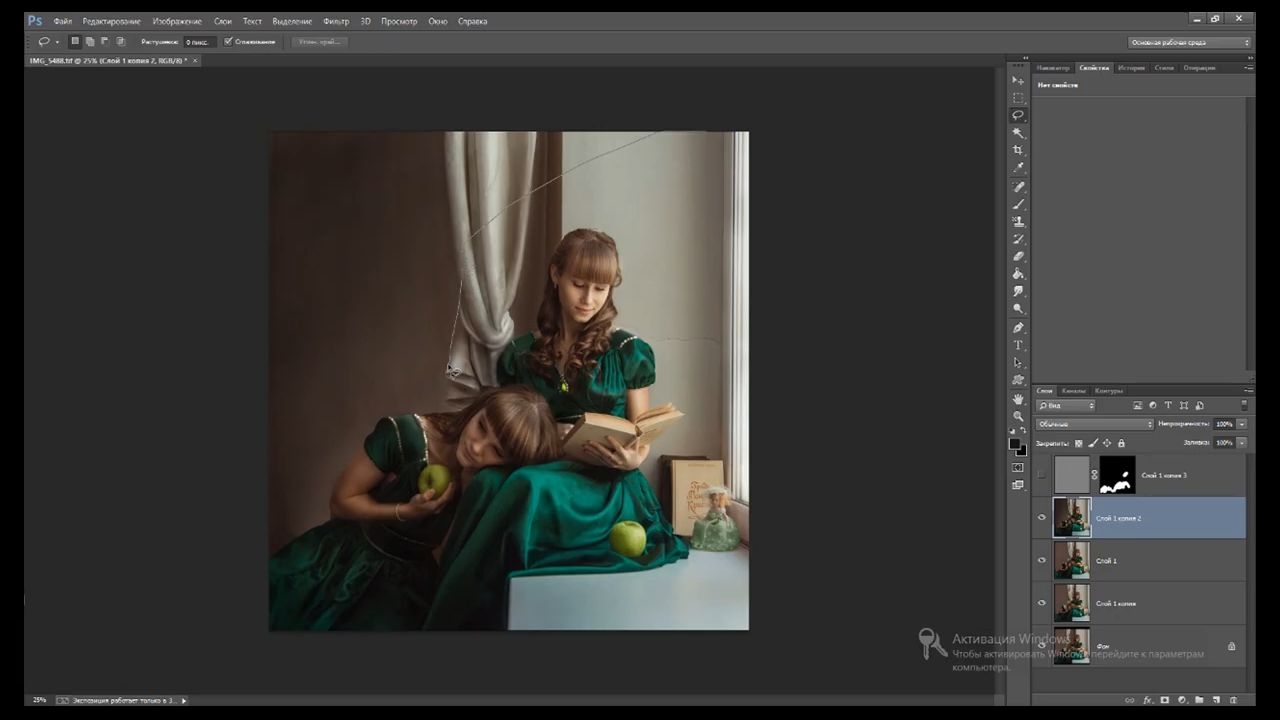Select the Dodge tool
1280x720 pixels.
coord(1018,309)
